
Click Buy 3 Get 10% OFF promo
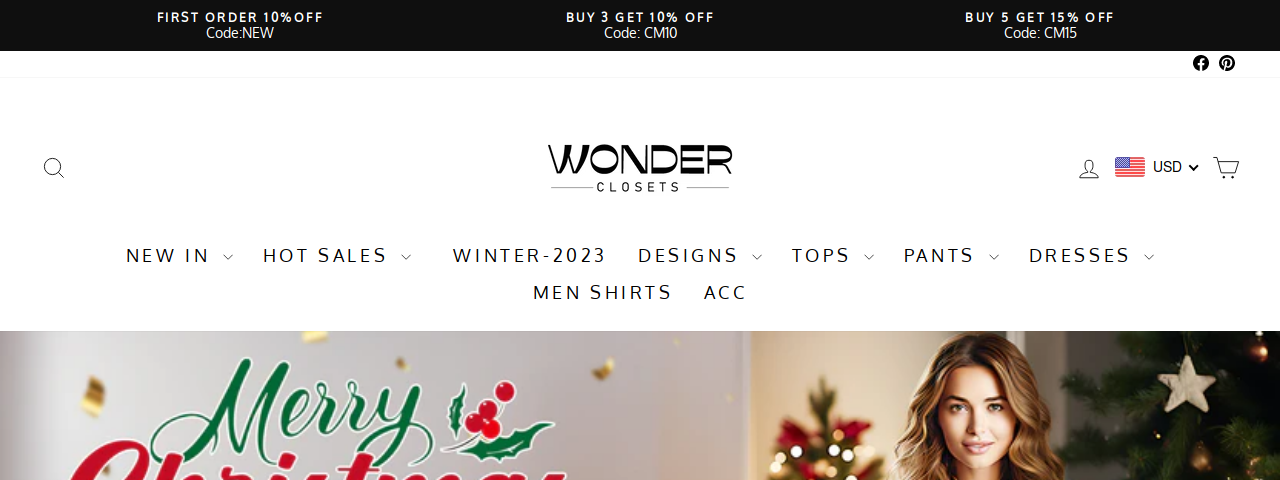pos(640,25)
